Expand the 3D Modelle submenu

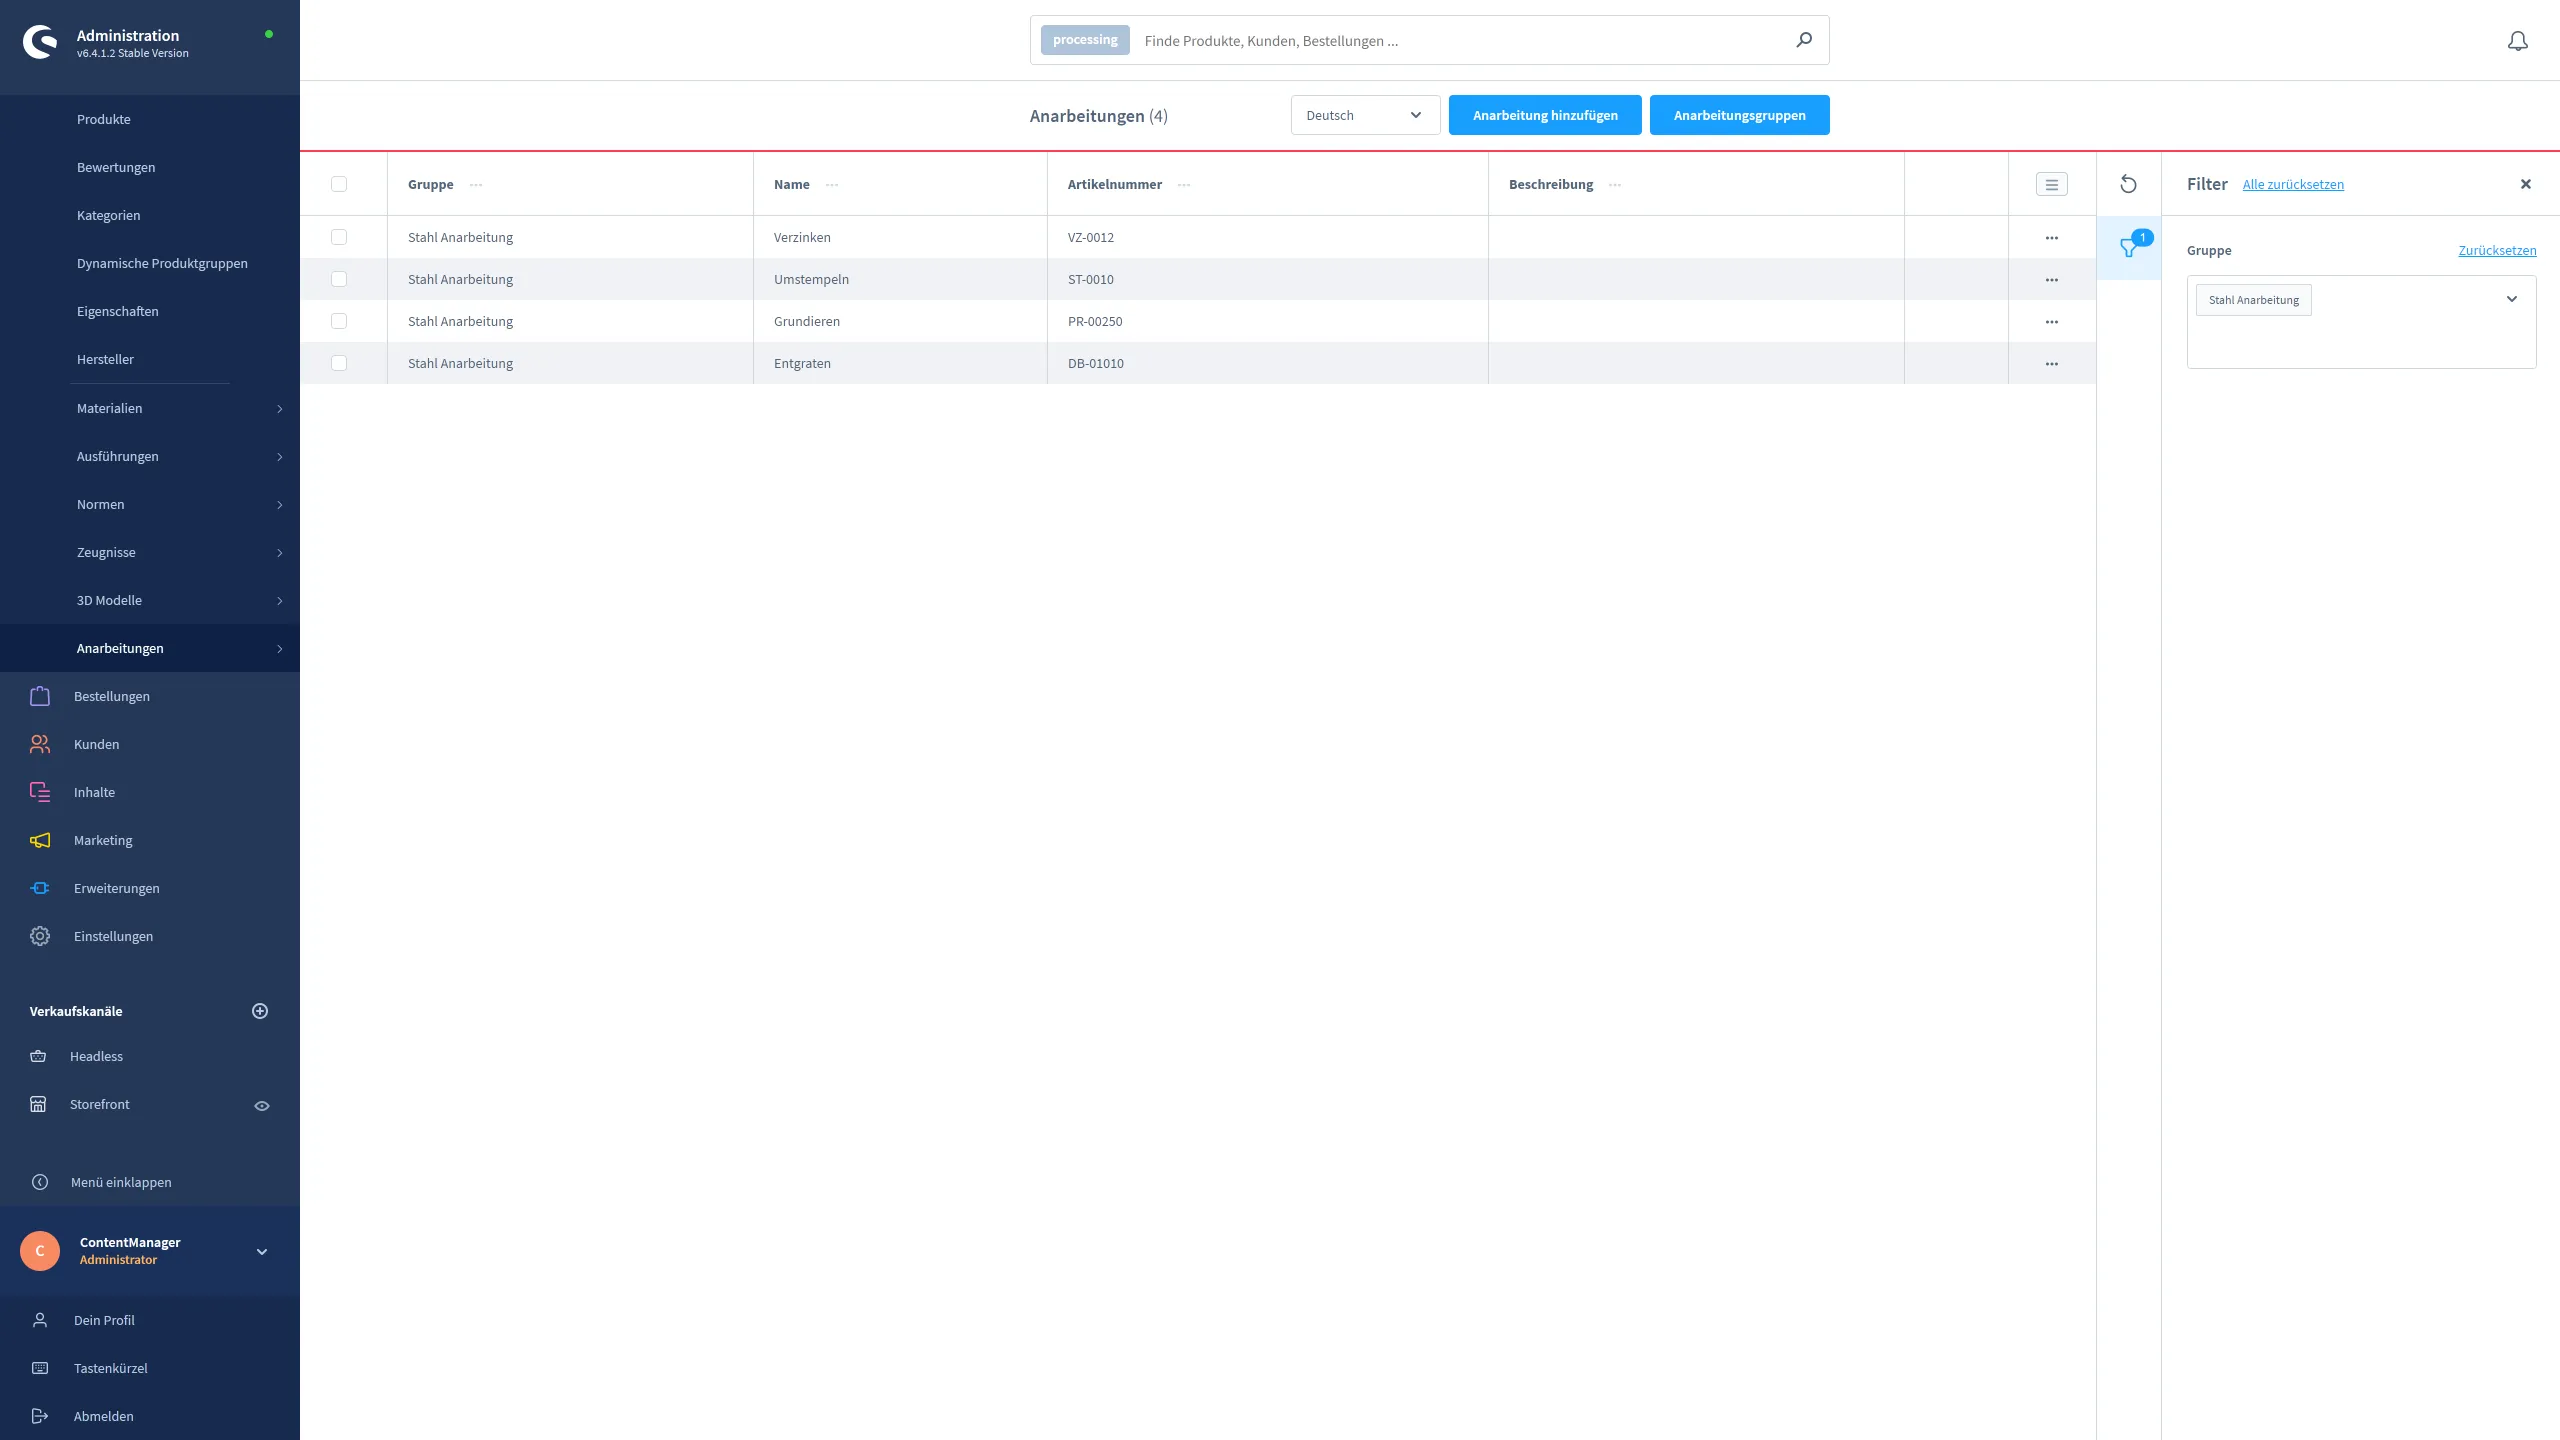280,601
